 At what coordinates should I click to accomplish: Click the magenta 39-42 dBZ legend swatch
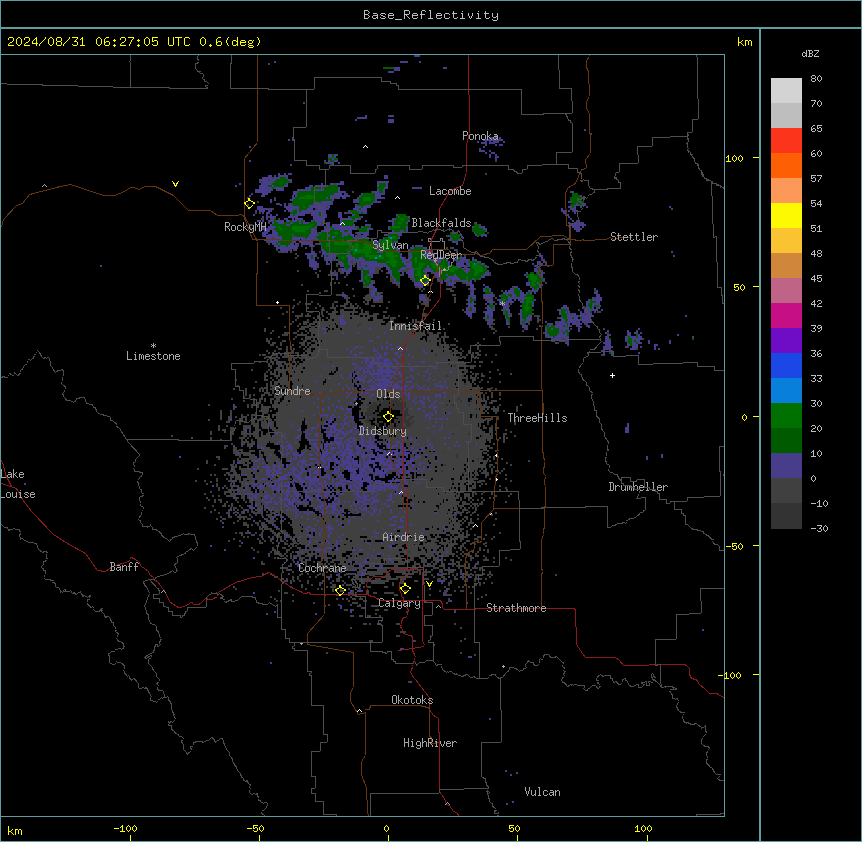[x=786, y=315]
